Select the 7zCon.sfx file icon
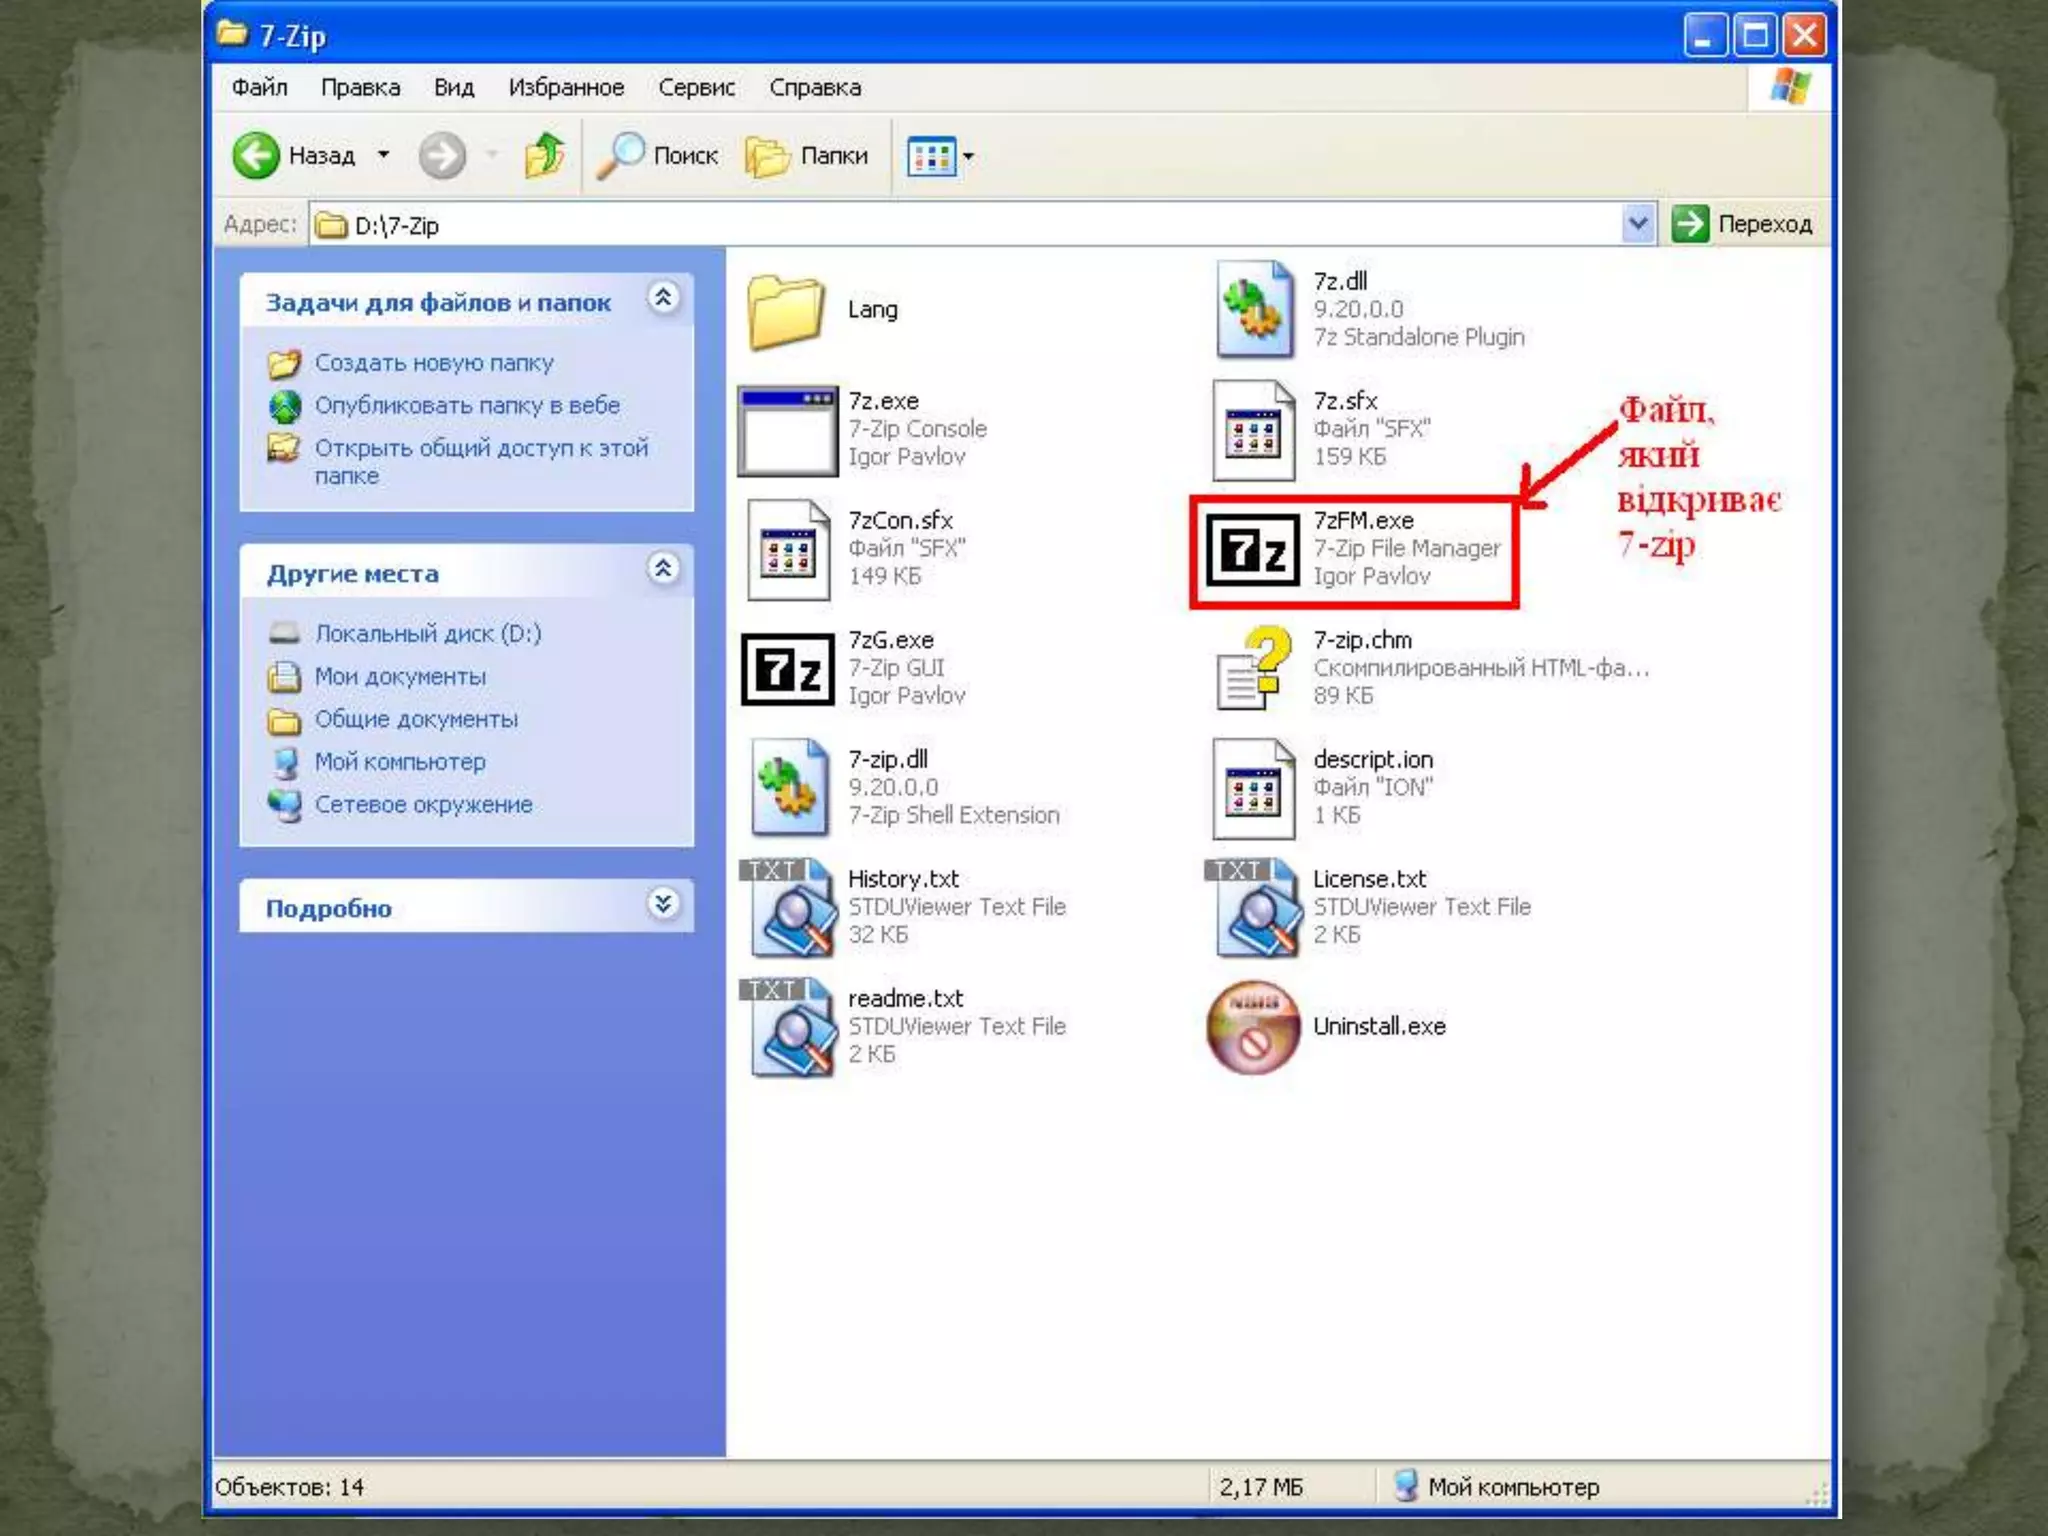 coord(788,549)
